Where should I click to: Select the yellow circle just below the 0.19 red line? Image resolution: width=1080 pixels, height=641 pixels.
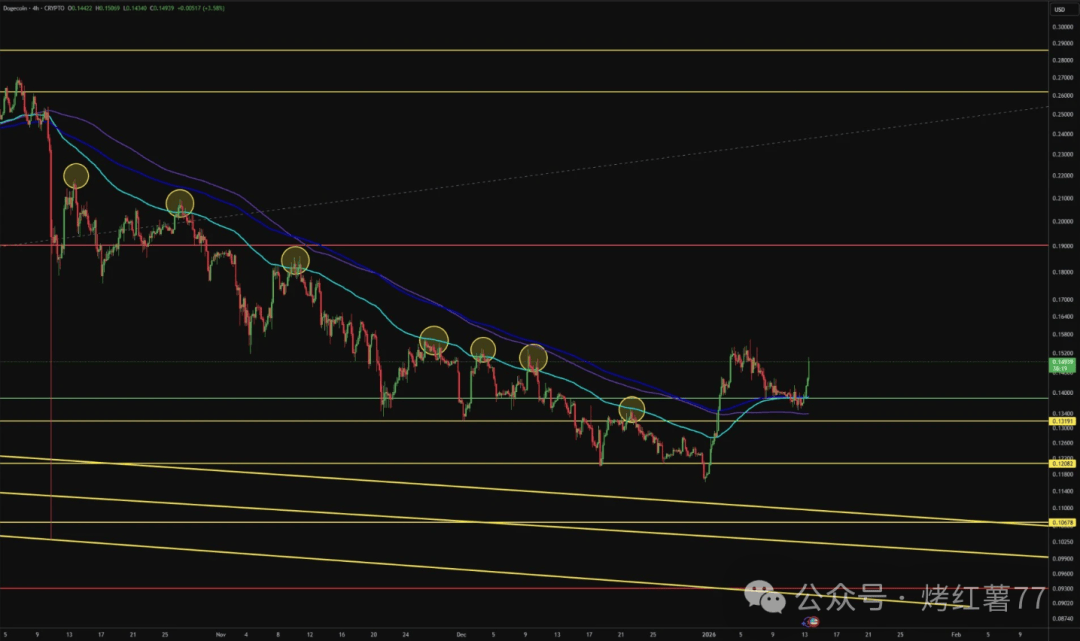coord(295,261)
